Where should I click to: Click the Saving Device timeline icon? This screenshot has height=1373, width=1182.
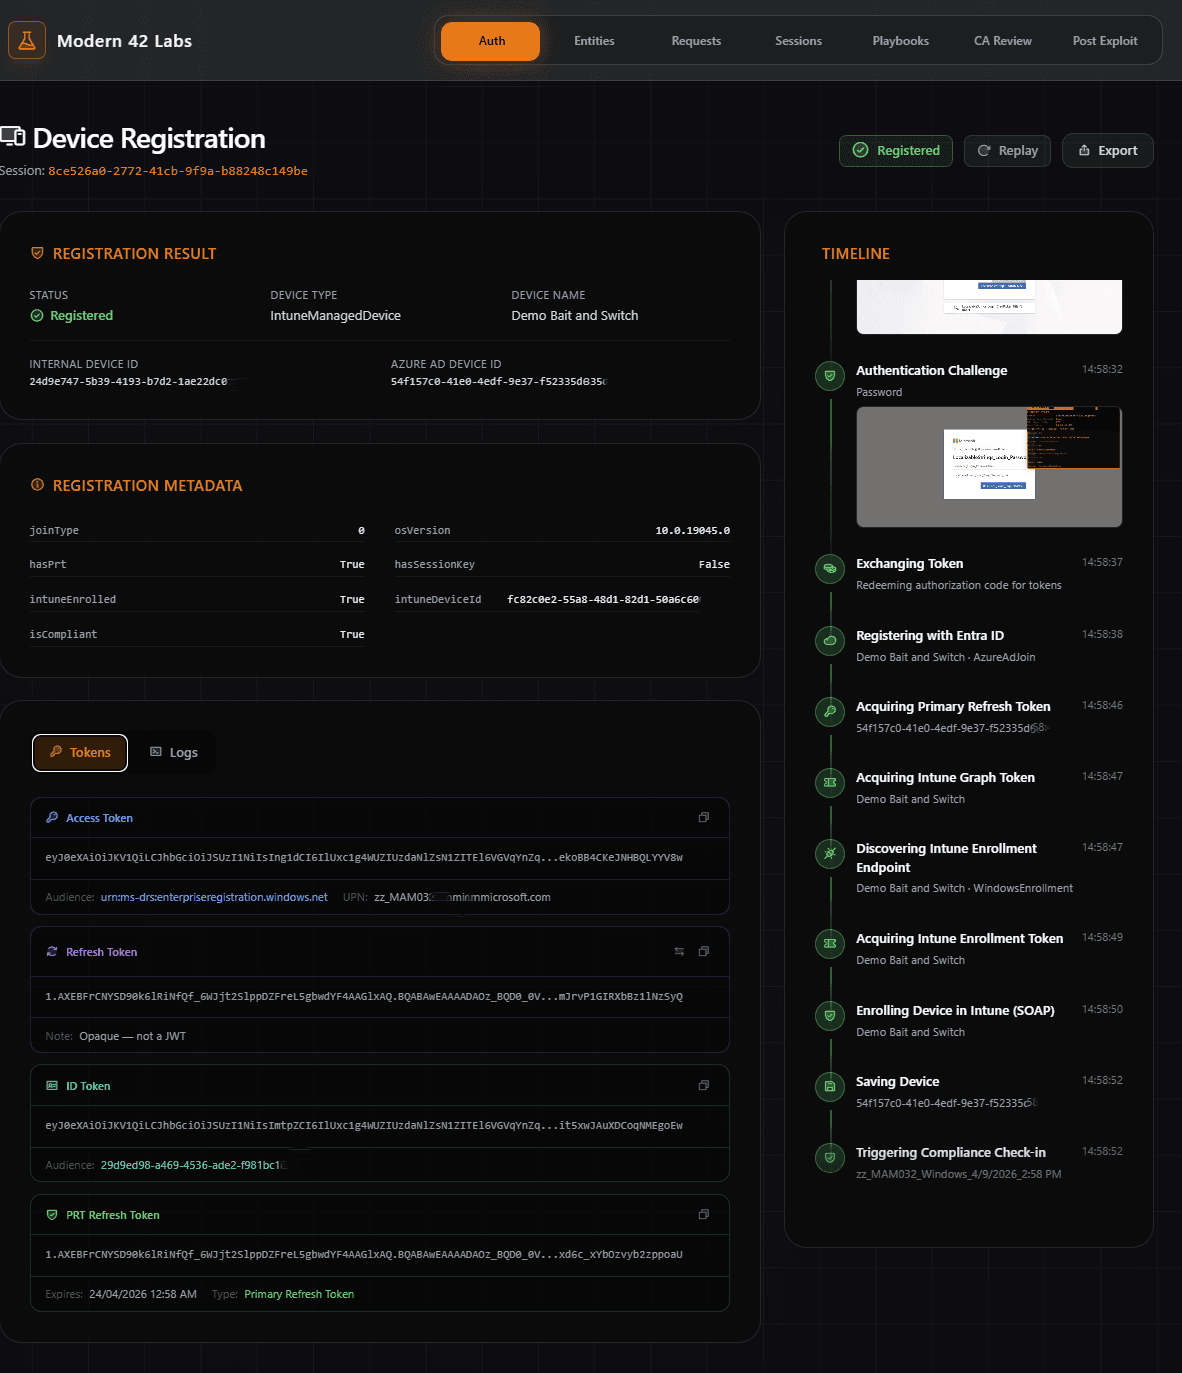pyautogui.click(x=829, y=1086)
